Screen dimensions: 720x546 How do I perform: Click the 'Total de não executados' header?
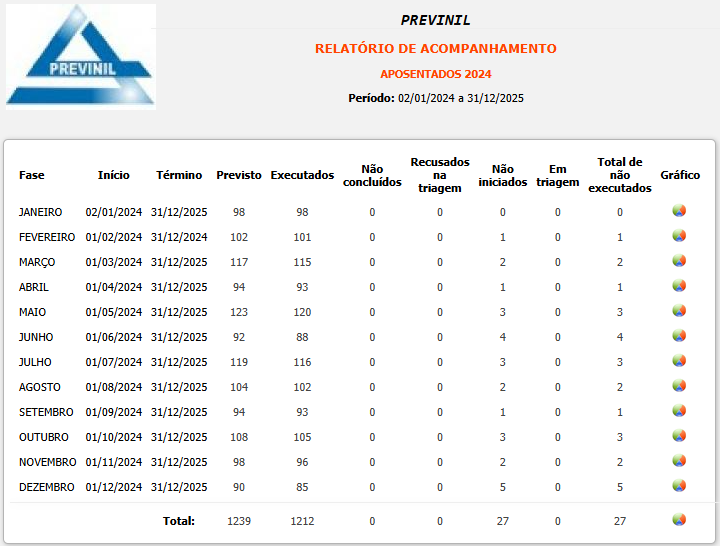point(620,175)
